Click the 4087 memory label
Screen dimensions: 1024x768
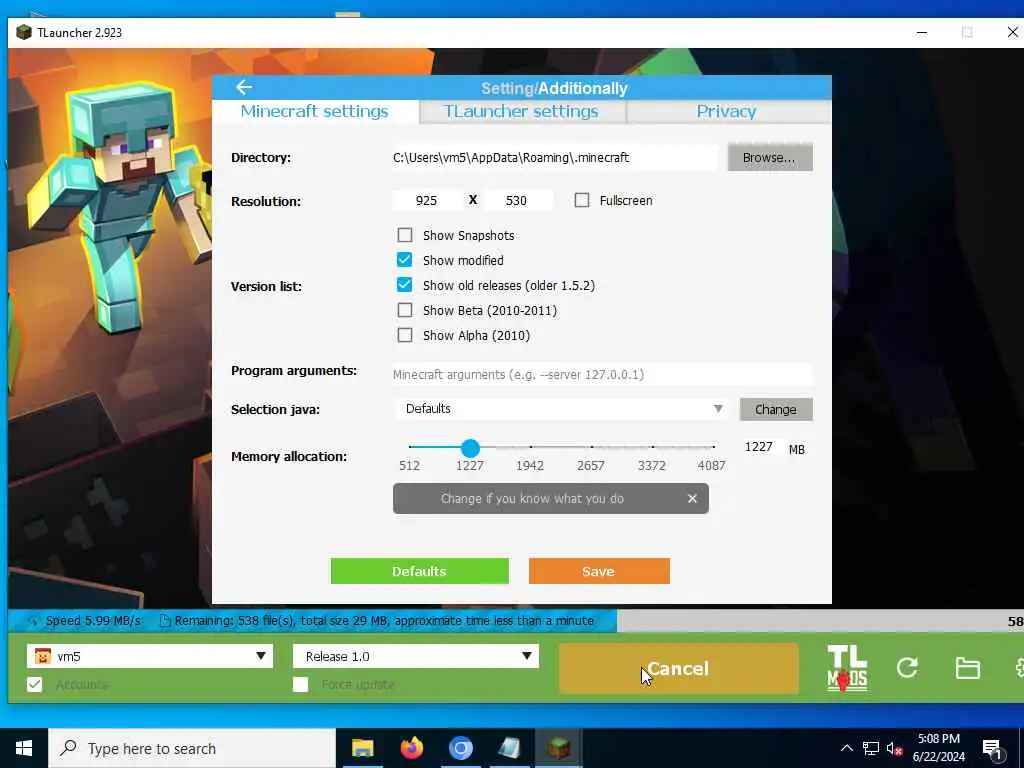click(711, 466)
